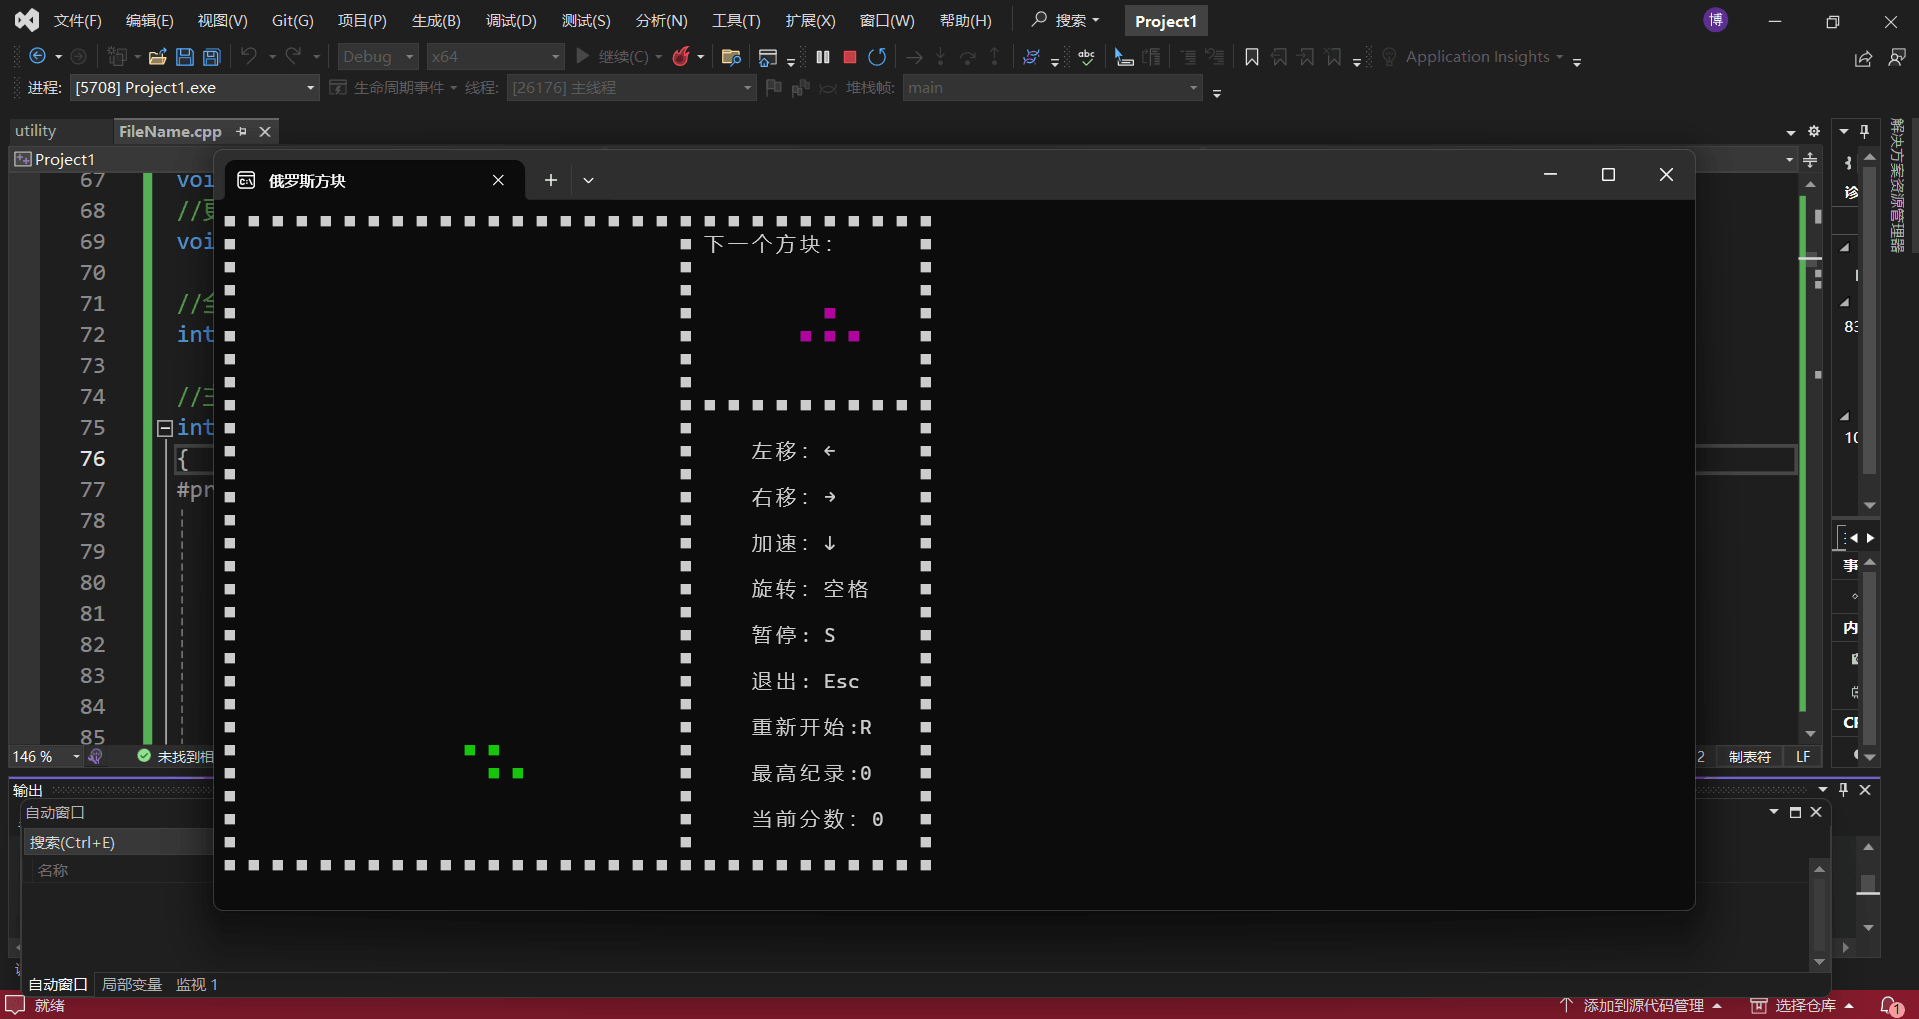Switch to the 自动窗口 tab
This screenshot has width=1919, height=1019.
click(58, 984)
